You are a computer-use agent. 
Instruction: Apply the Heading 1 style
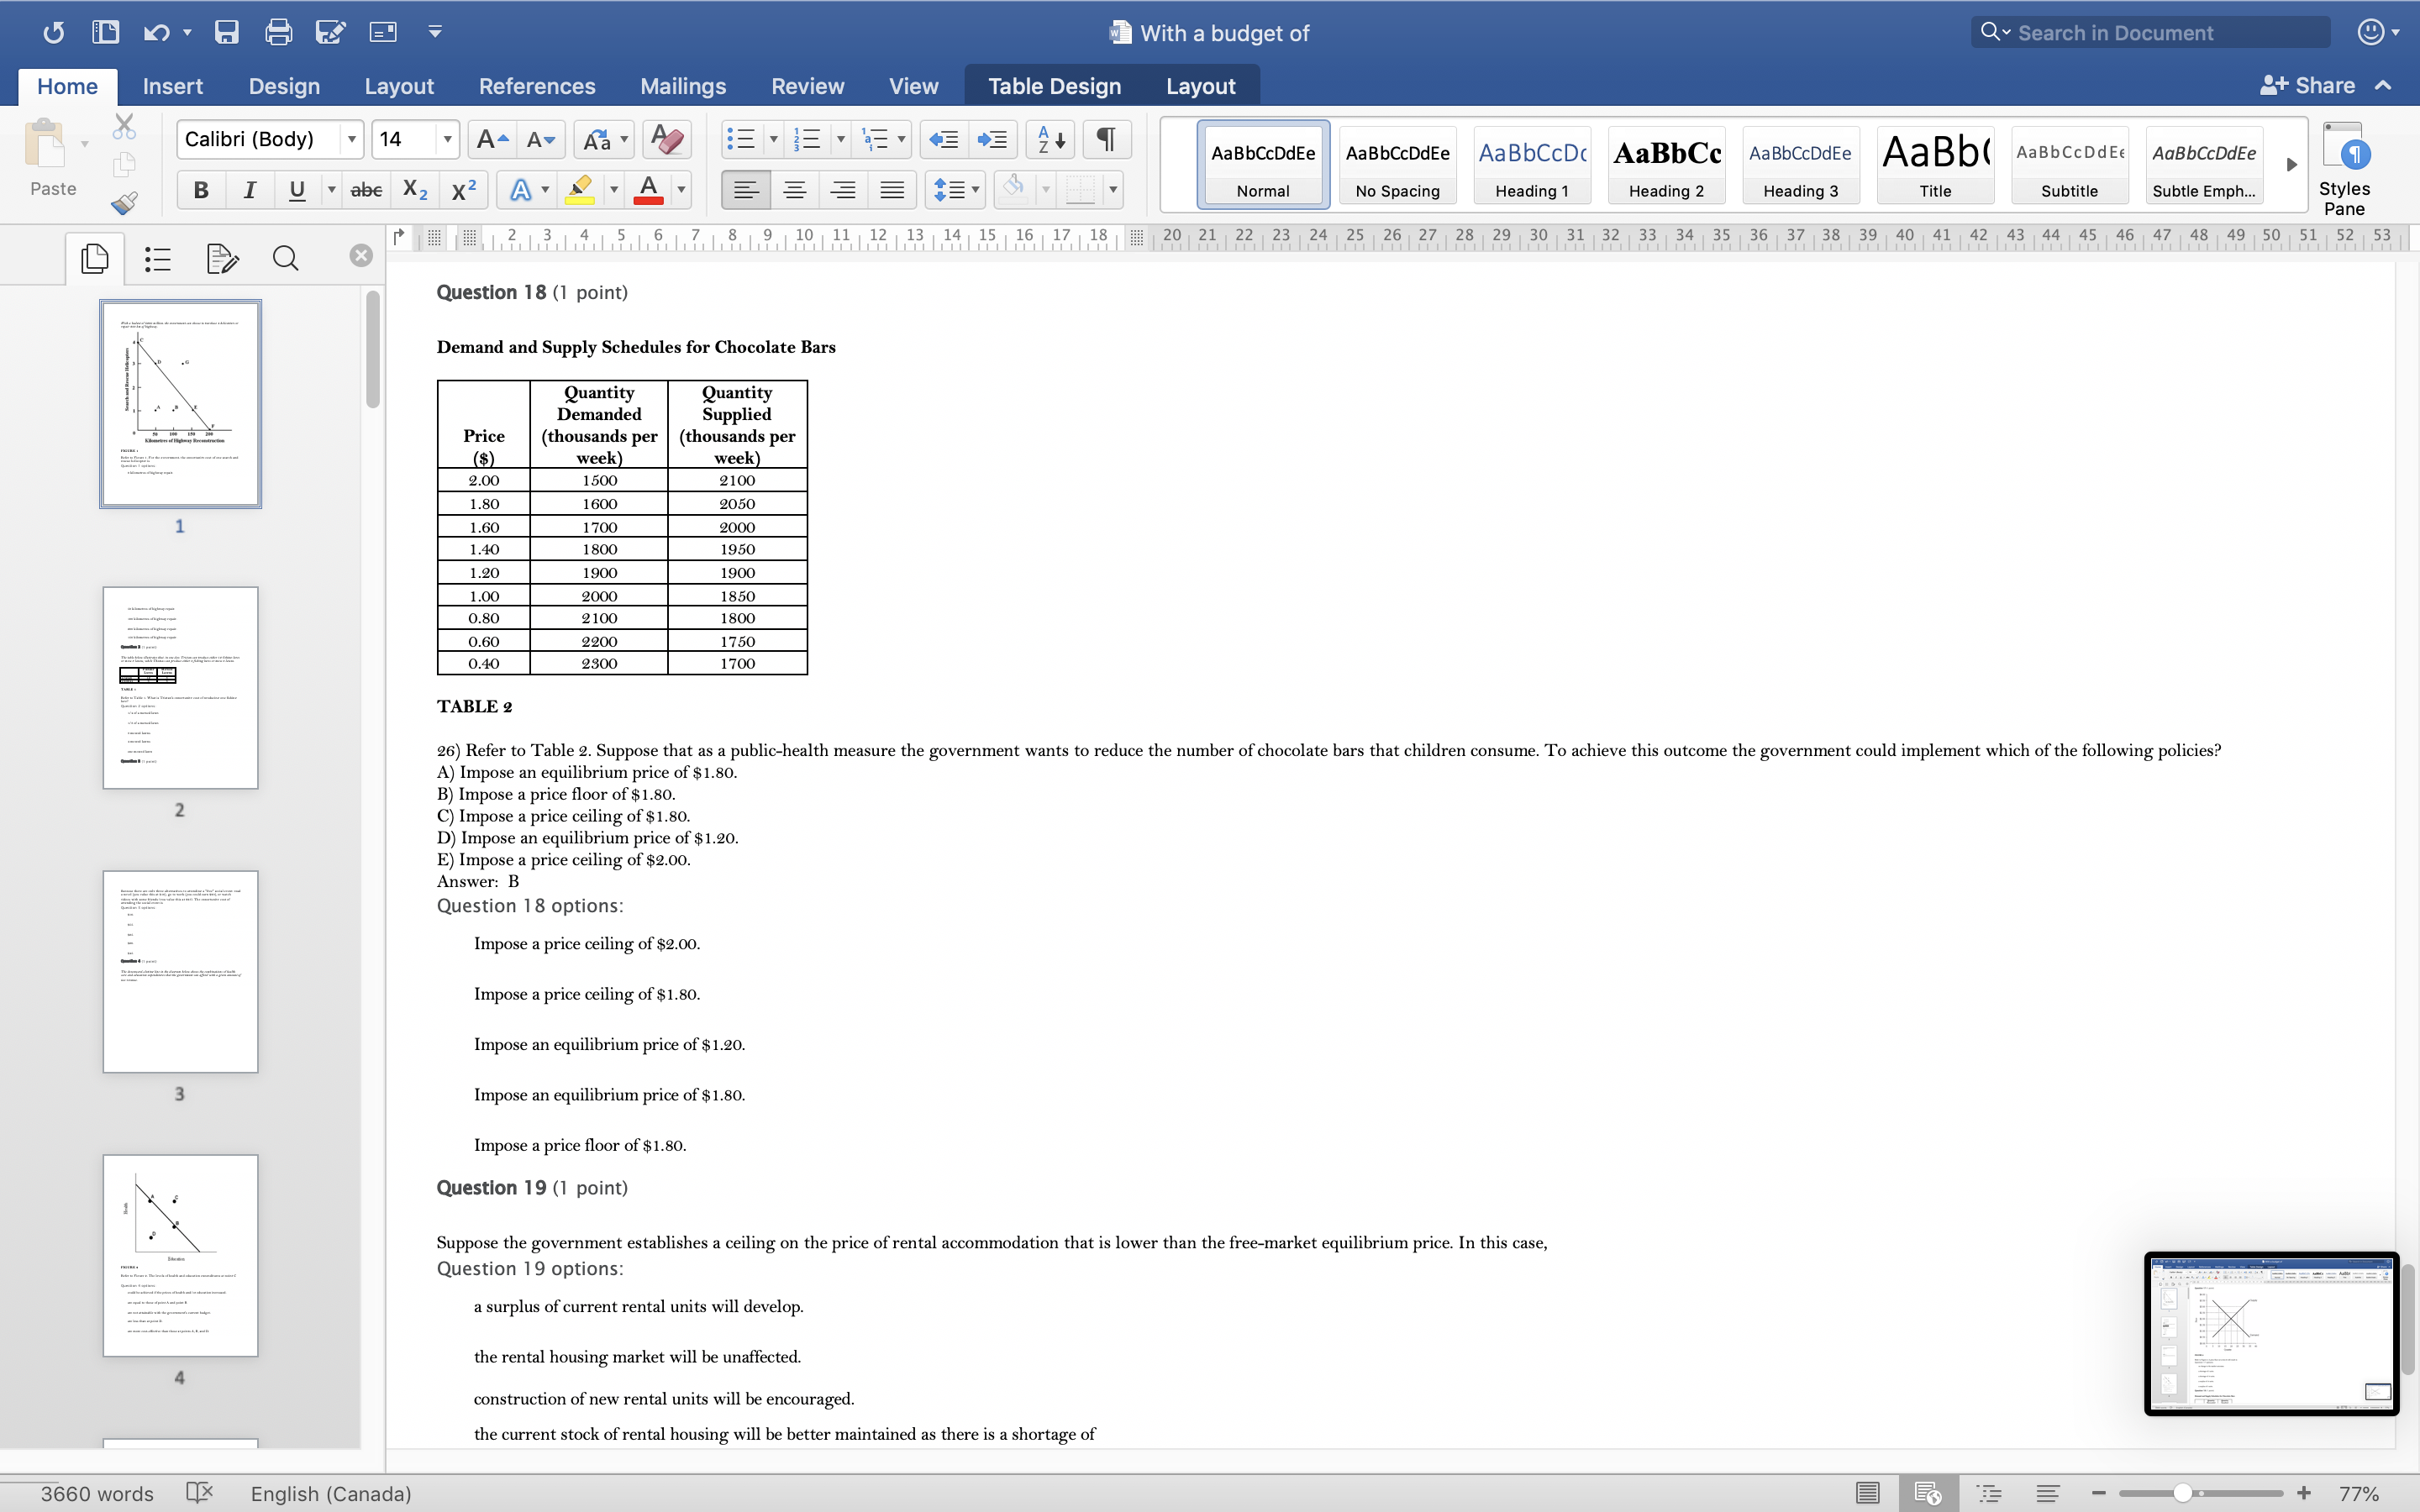tap(1531, 165)
